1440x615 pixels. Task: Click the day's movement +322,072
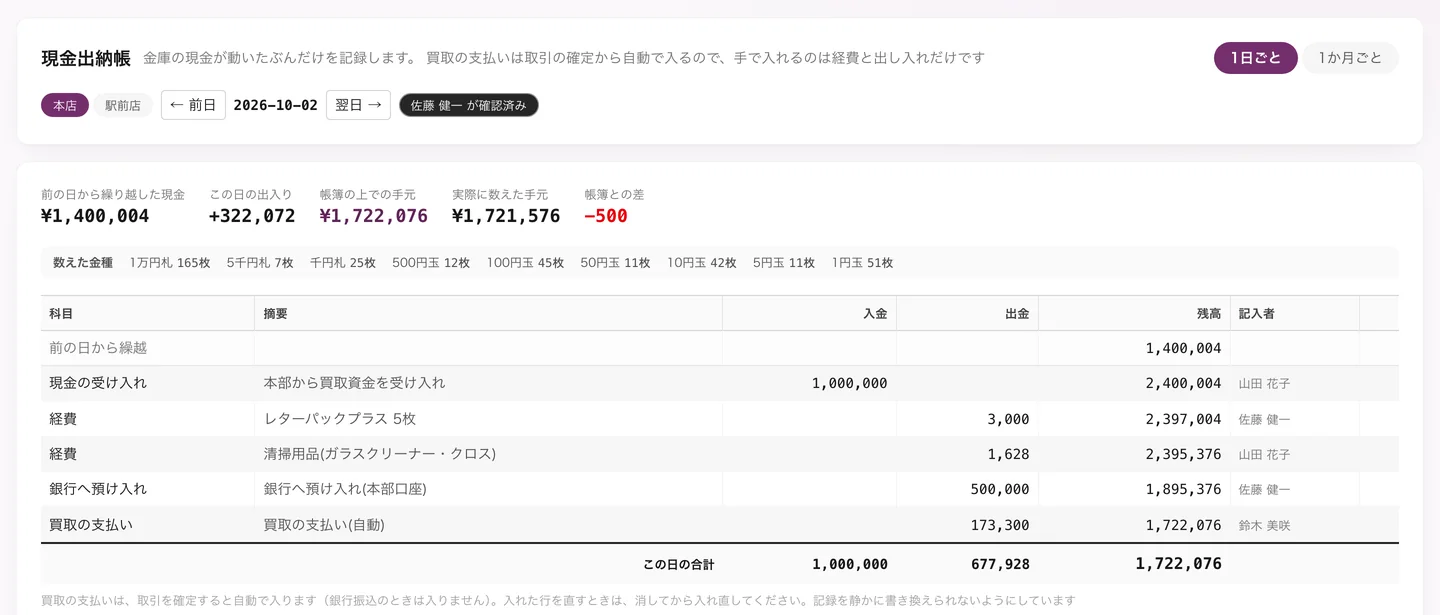point(252,216)
